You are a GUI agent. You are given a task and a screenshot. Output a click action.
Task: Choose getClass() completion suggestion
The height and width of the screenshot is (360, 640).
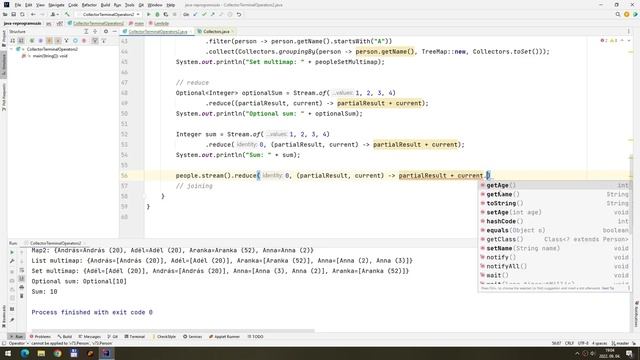pyautogui.click(x=555, y=239)
